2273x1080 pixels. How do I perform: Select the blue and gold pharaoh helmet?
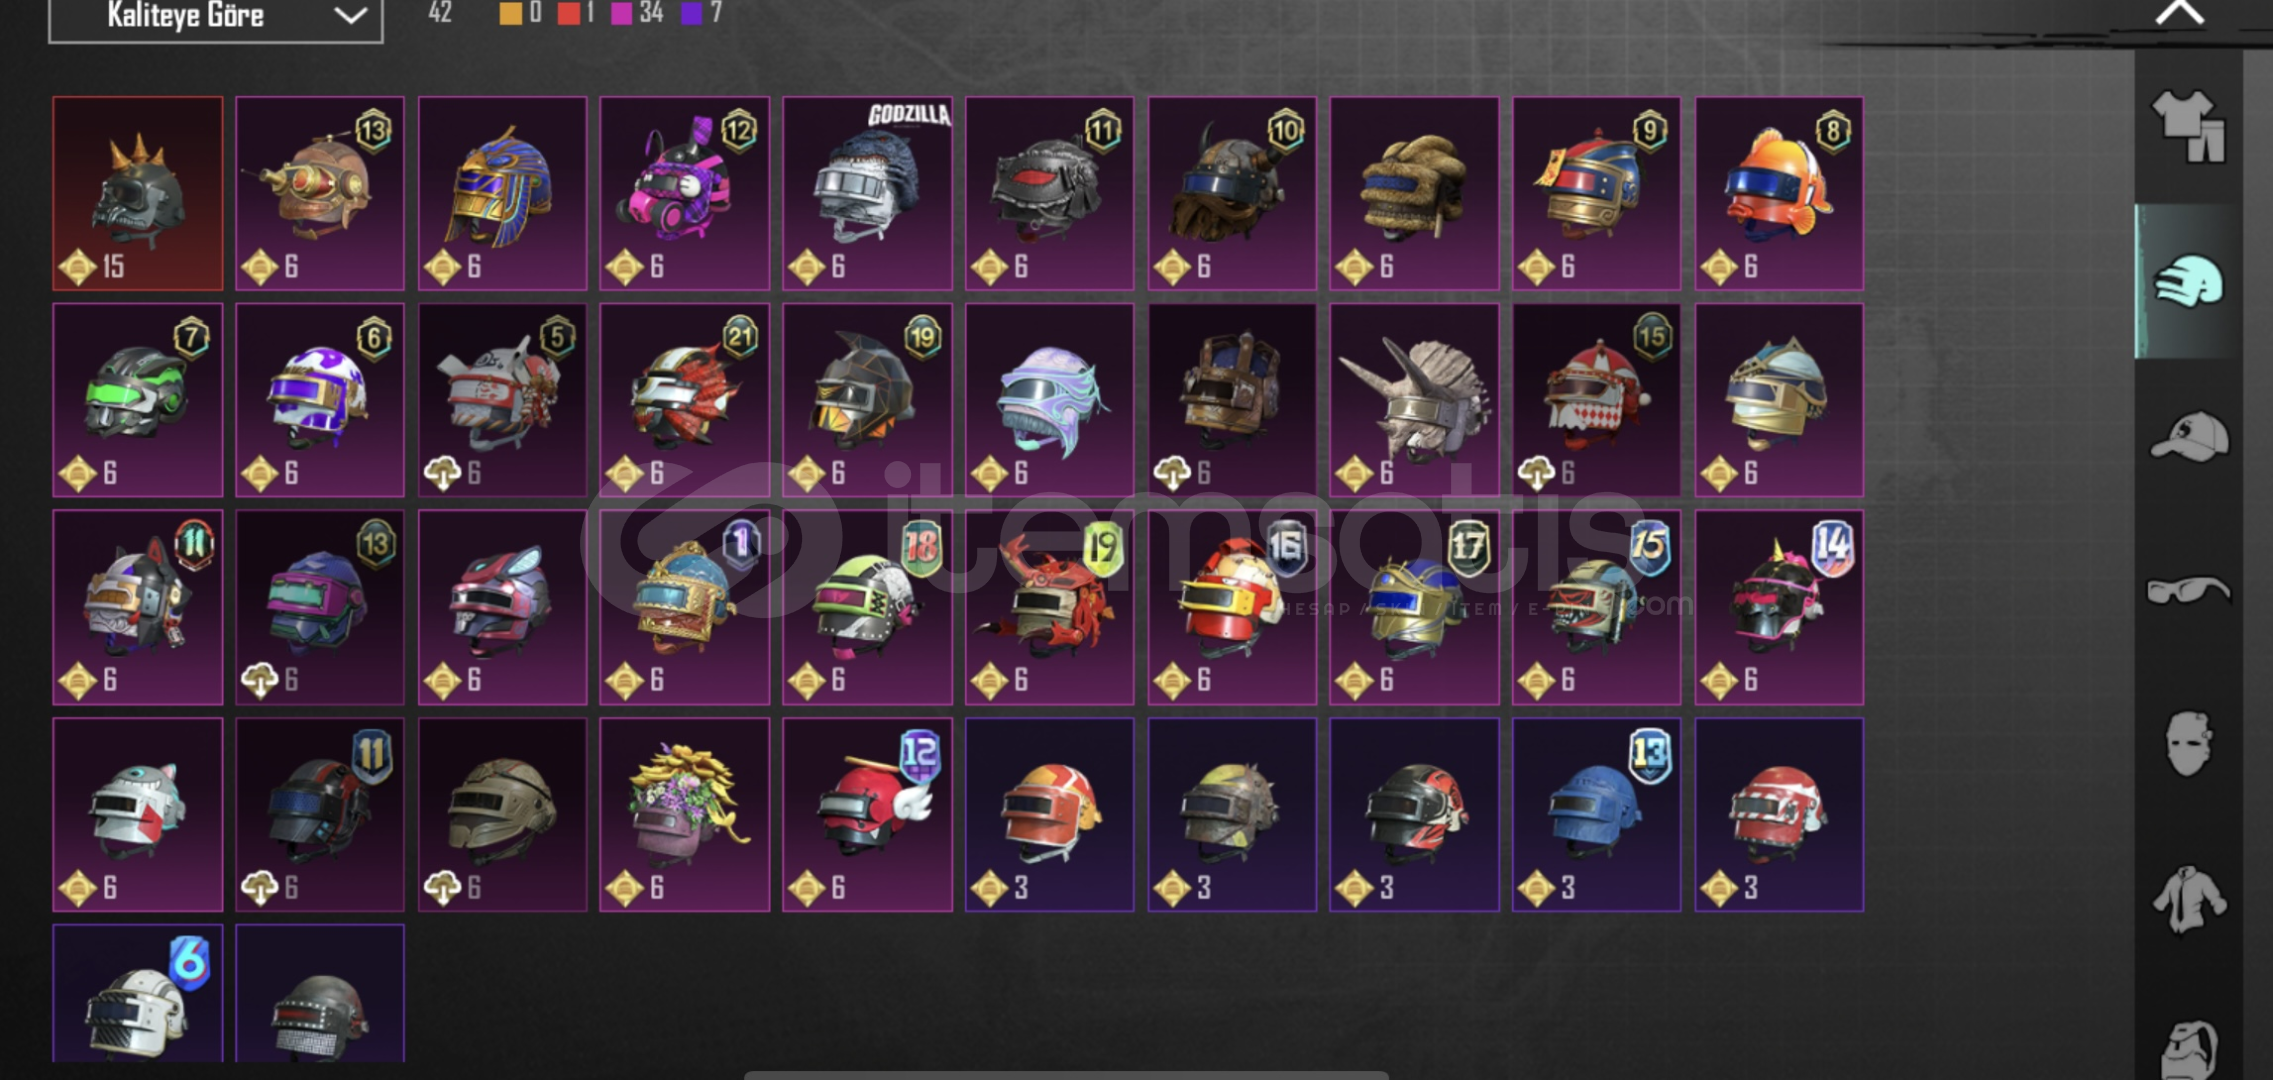(x=502, y=193)
